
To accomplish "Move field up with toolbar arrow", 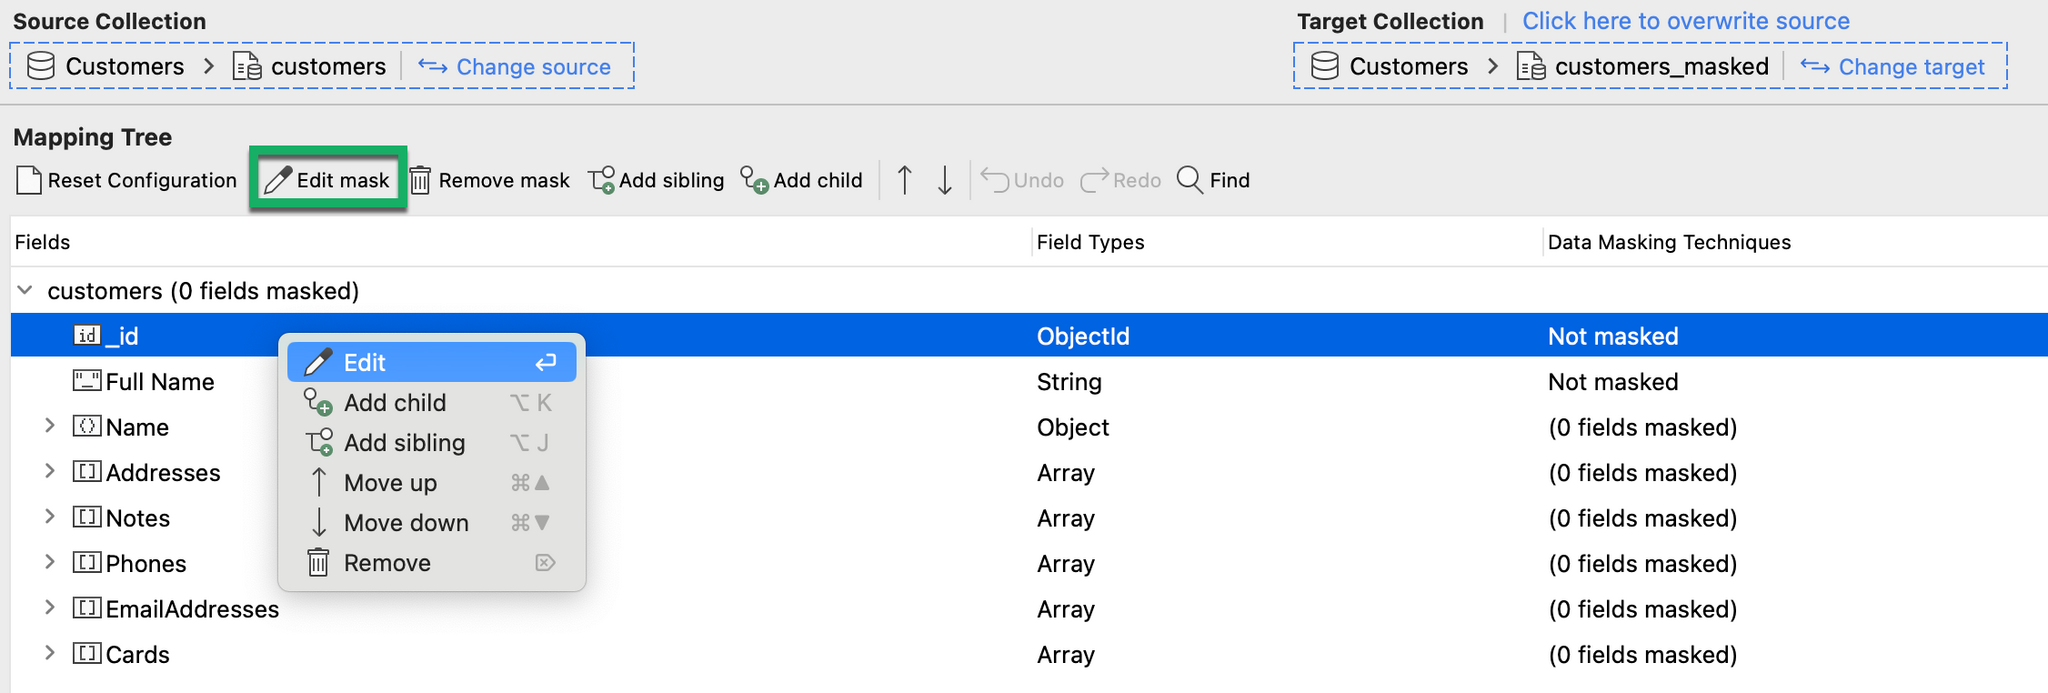I will click(904, 180).
